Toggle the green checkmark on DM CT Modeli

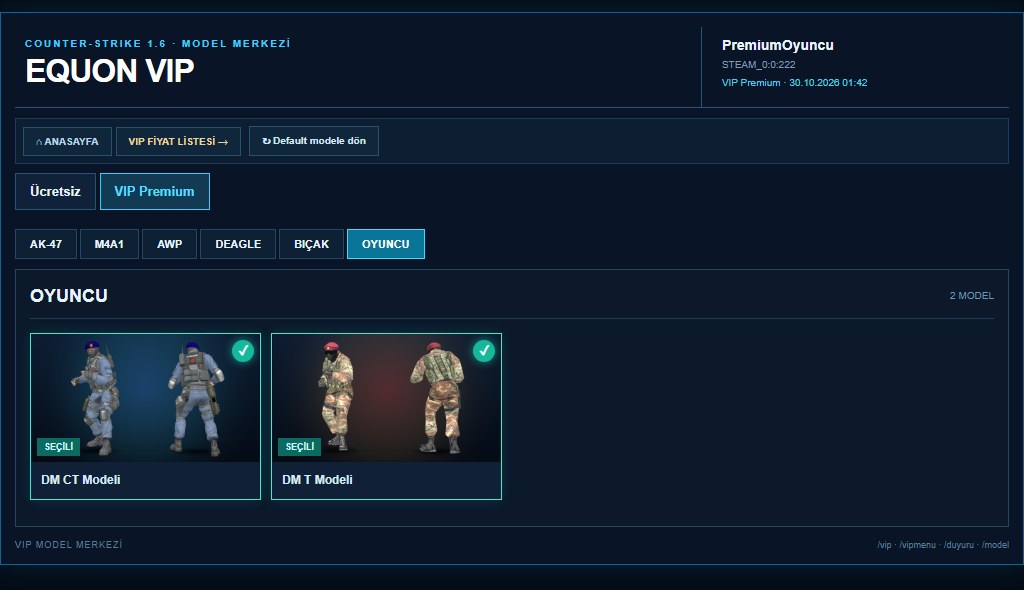click(243, 351)
